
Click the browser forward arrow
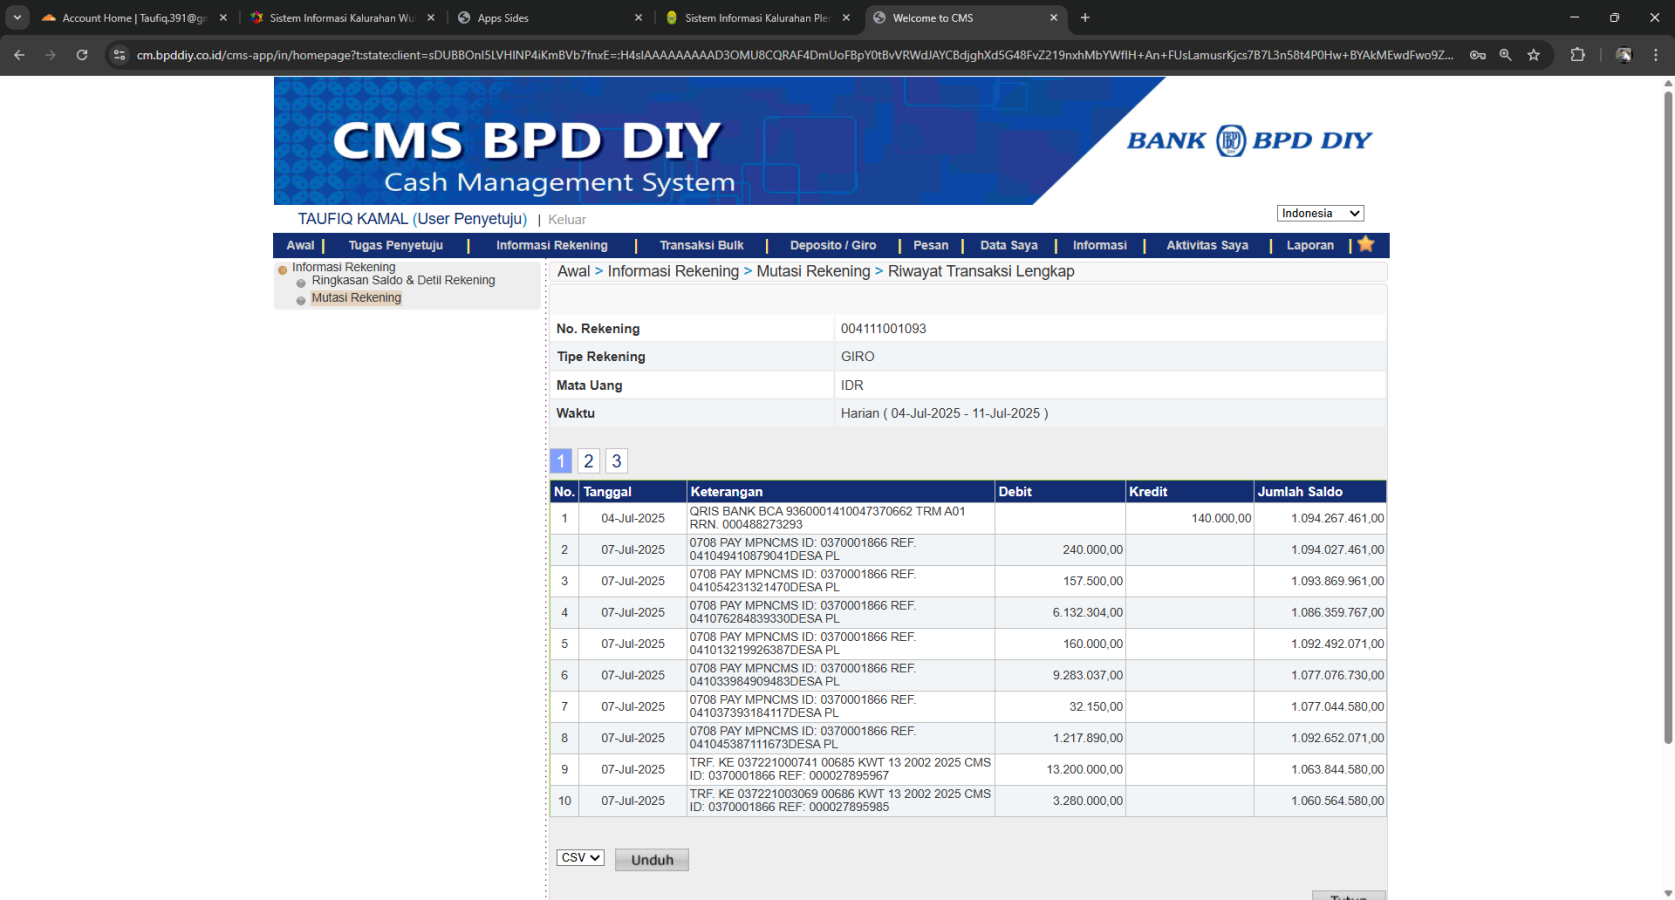click(x=50, y=55)
